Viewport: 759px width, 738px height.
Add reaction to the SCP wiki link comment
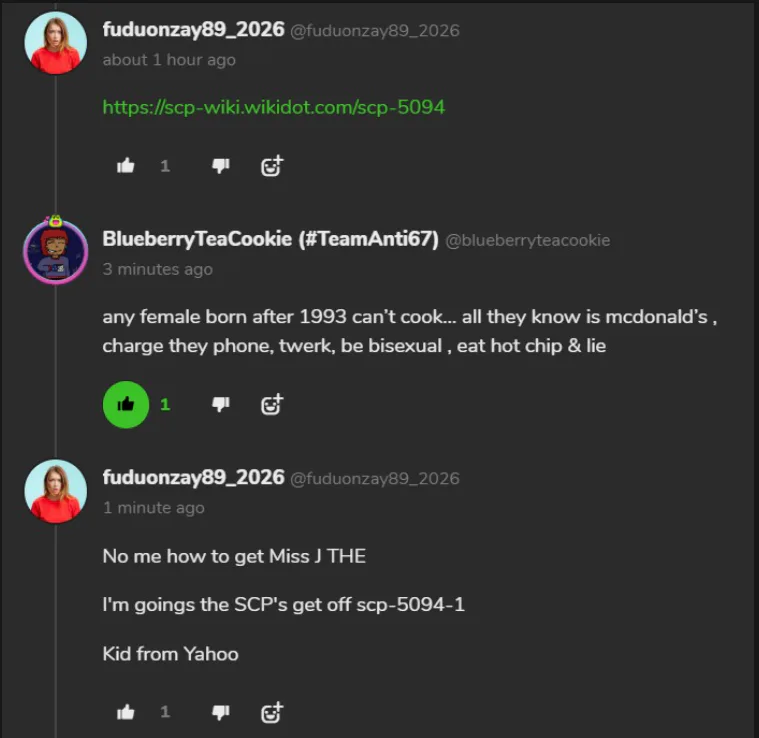[272, 166]
